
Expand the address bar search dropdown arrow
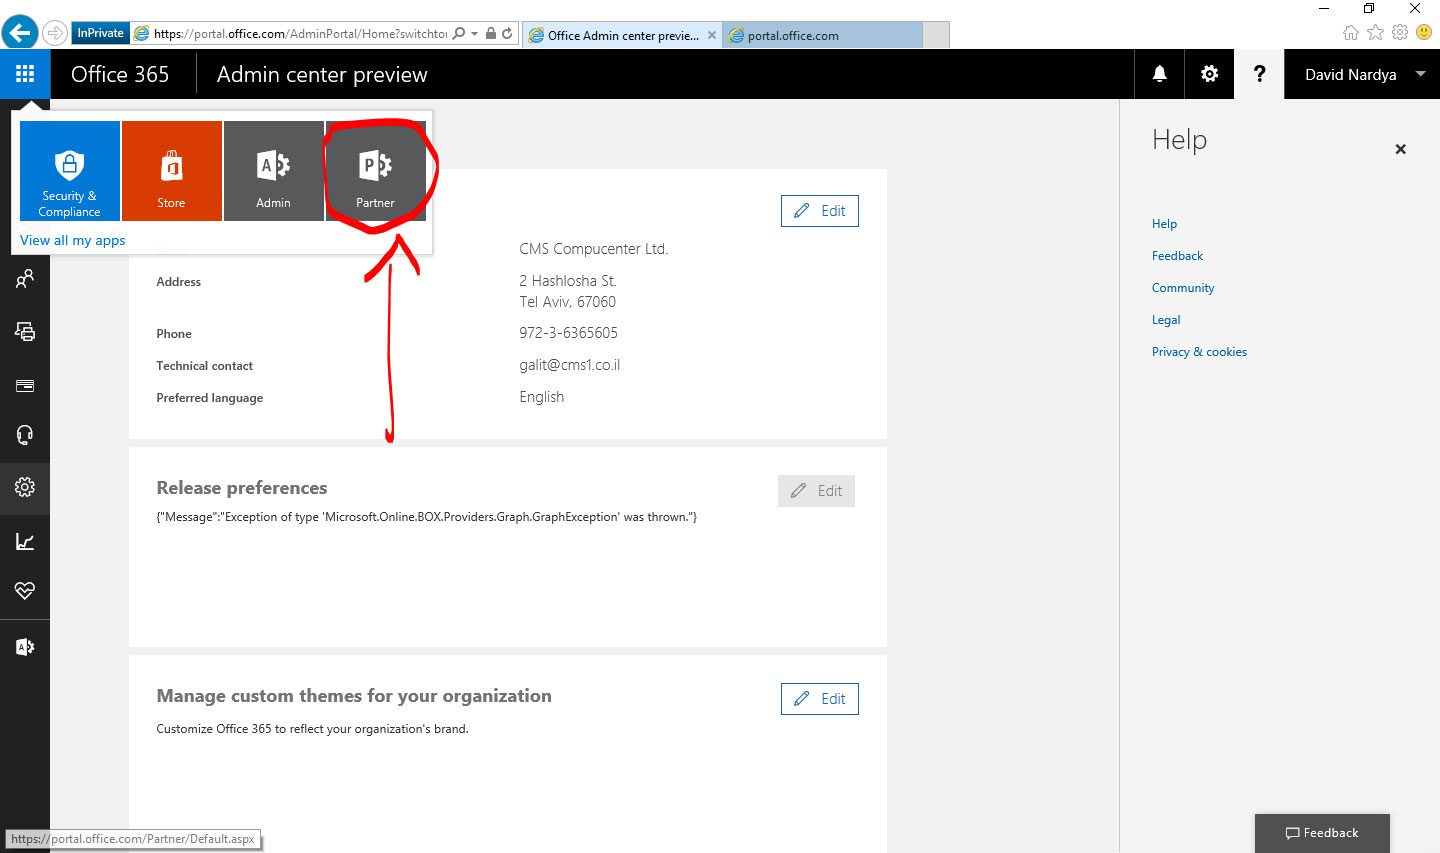(474, 33)
